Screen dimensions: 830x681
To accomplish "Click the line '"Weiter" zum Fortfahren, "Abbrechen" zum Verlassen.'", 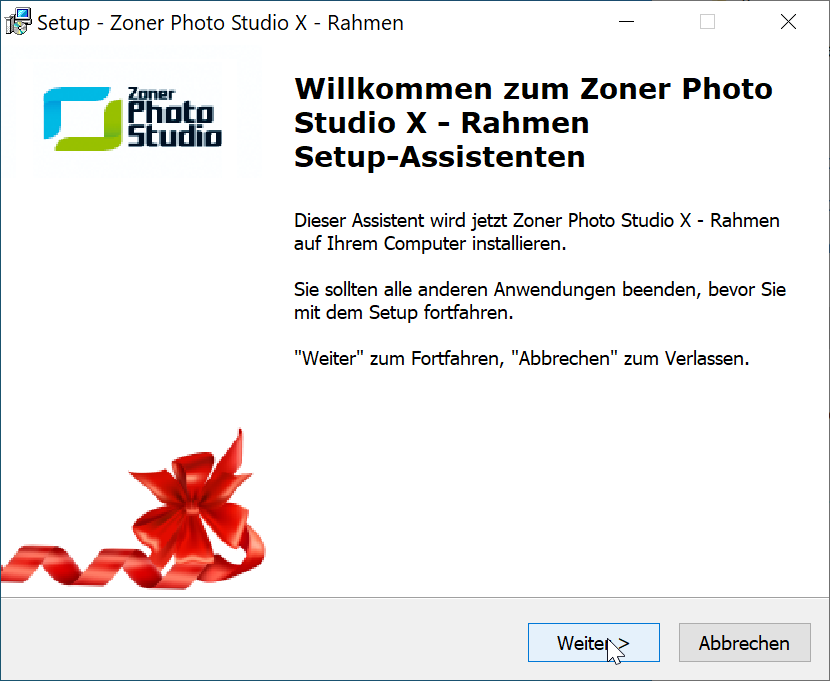I will (x=522, y=358).
